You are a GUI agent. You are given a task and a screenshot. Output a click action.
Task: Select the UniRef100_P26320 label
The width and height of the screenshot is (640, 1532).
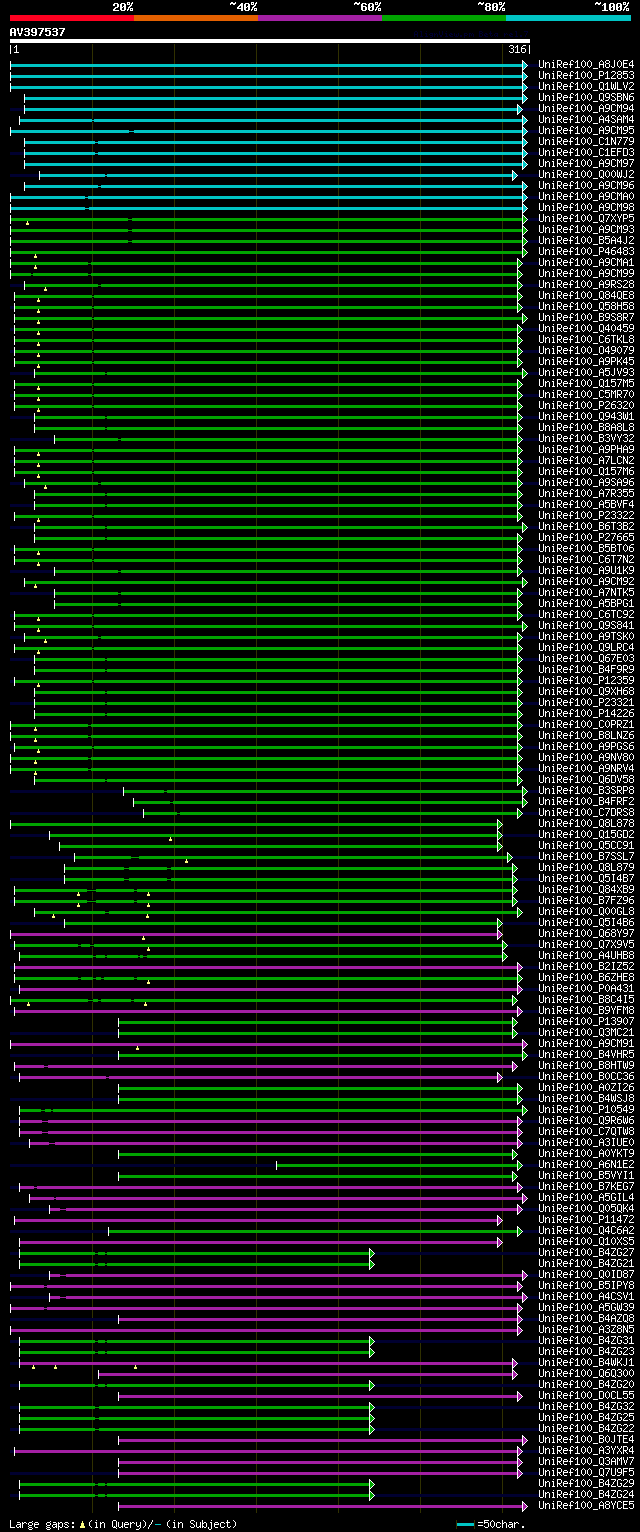pos(586,405)
